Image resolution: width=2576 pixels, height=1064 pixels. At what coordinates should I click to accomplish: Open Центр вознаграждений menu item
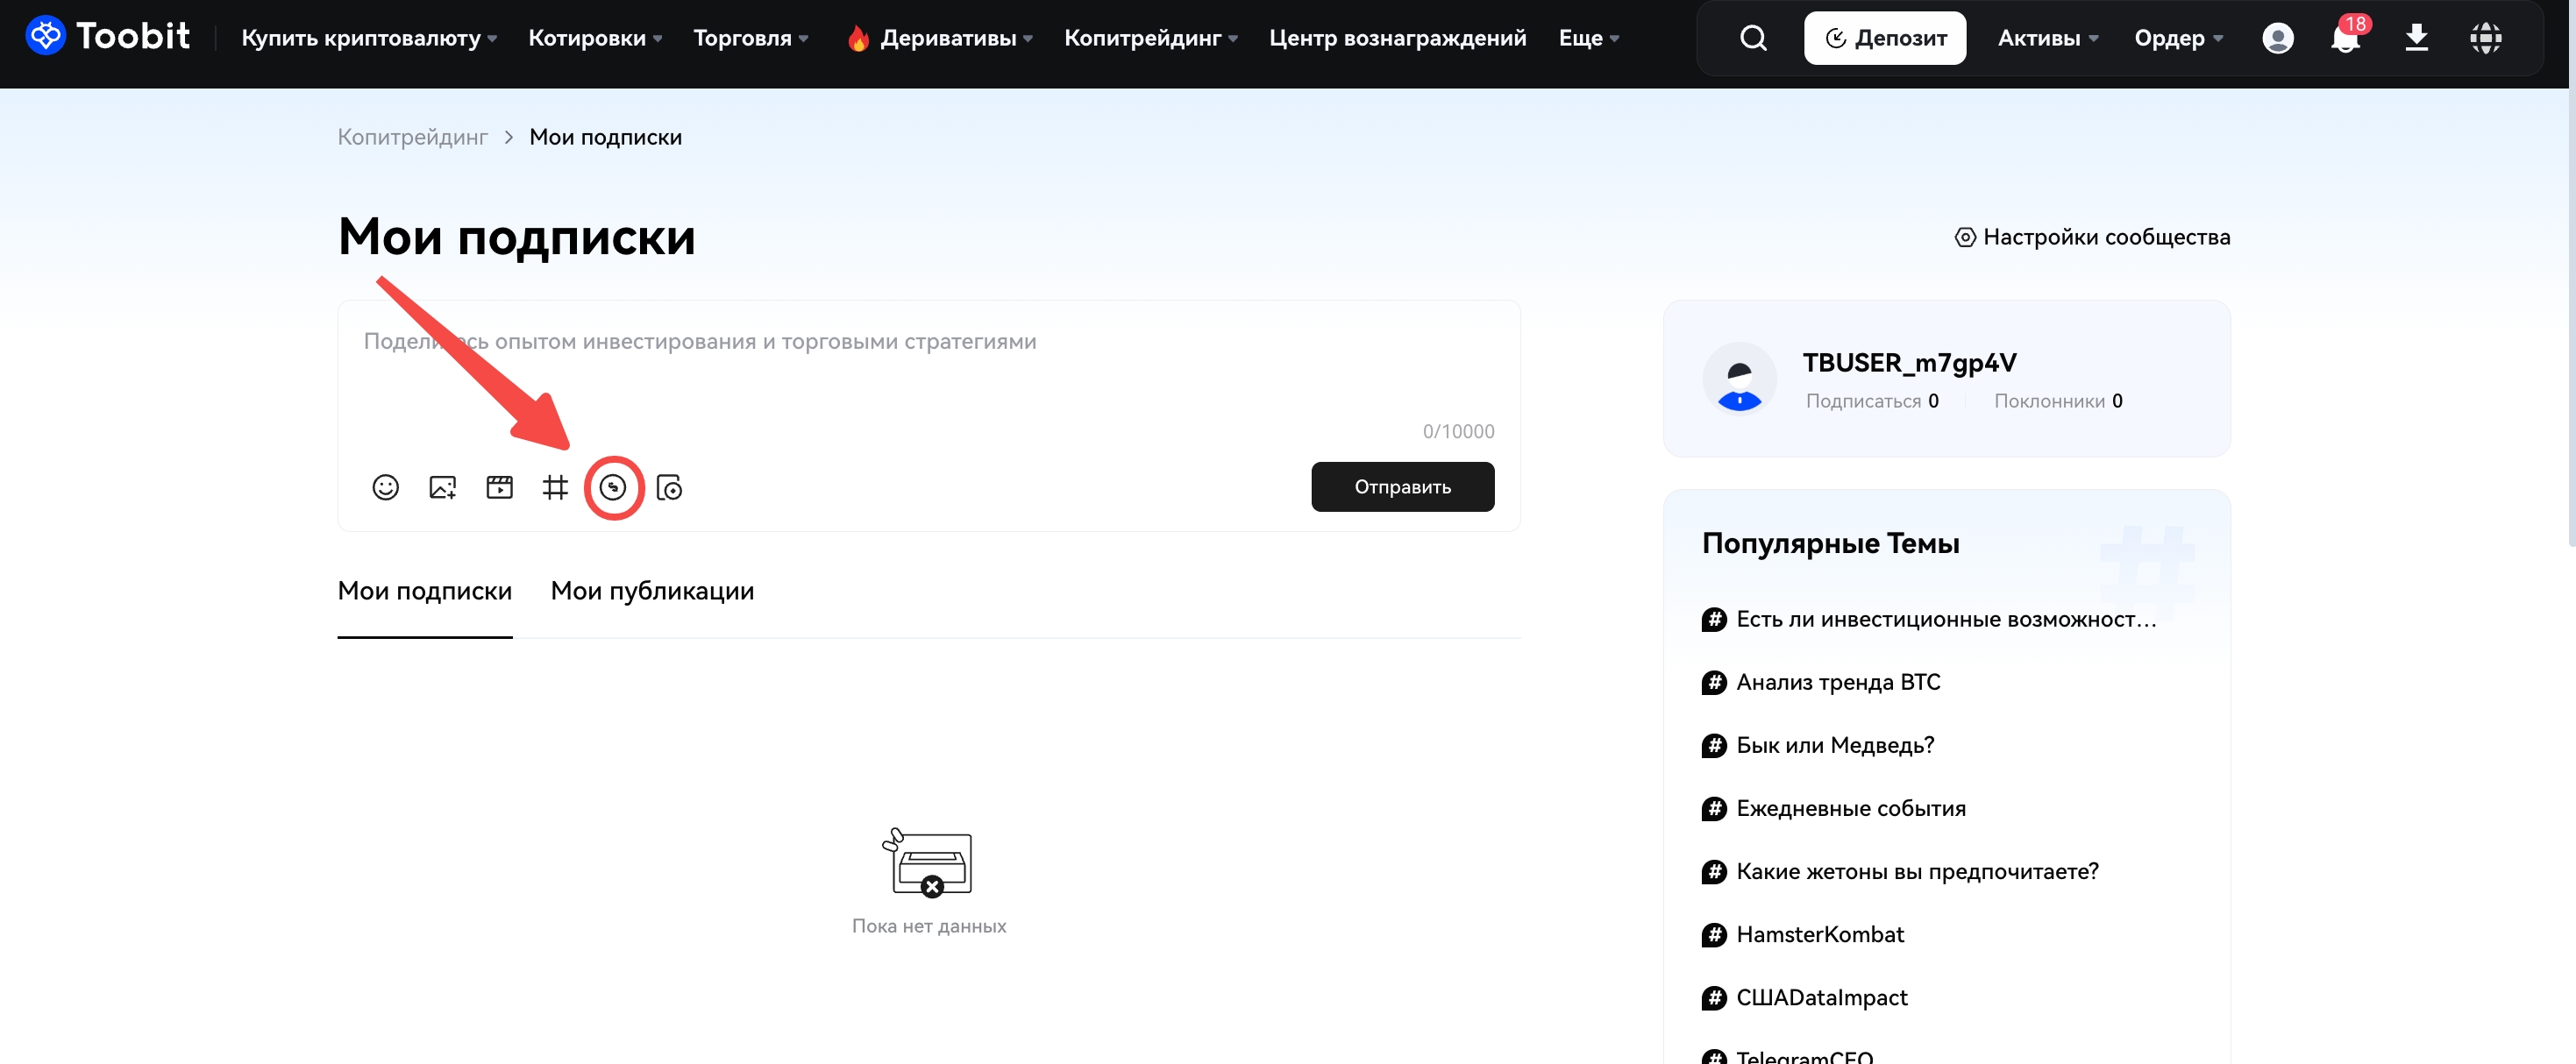(x=1397, y=38)
